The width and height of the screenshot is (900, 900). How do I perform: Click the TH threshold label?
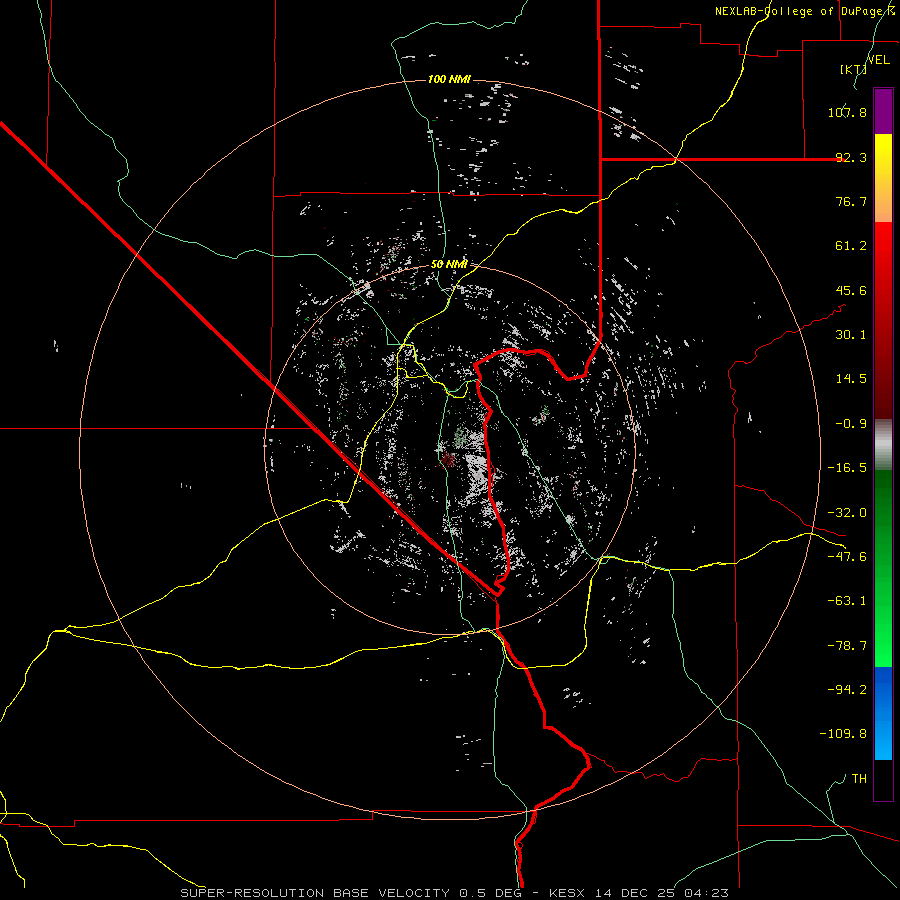859,778
